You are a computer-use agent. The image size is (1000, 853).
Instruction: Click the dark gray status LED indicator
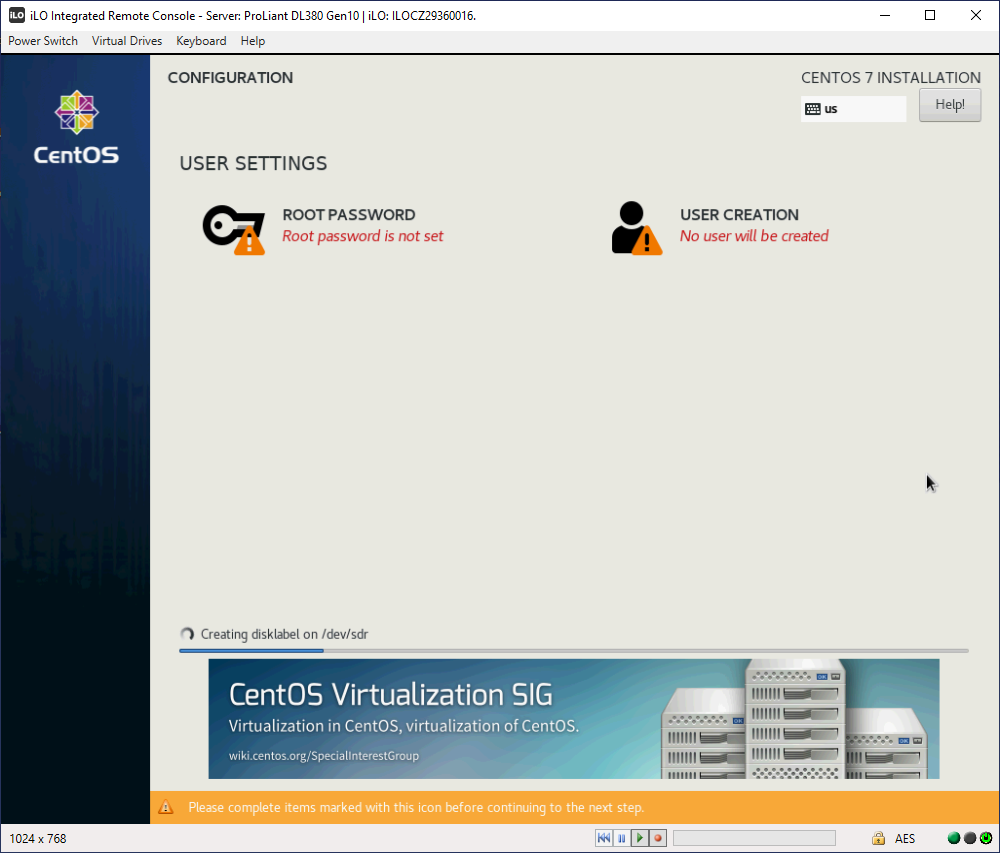point(970,838)
